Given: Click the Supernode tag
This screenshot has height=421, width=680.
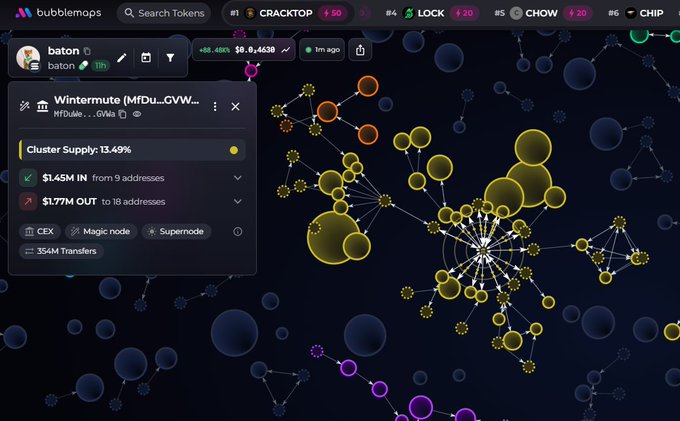Looking at the screenshot, I should [176, 232].
